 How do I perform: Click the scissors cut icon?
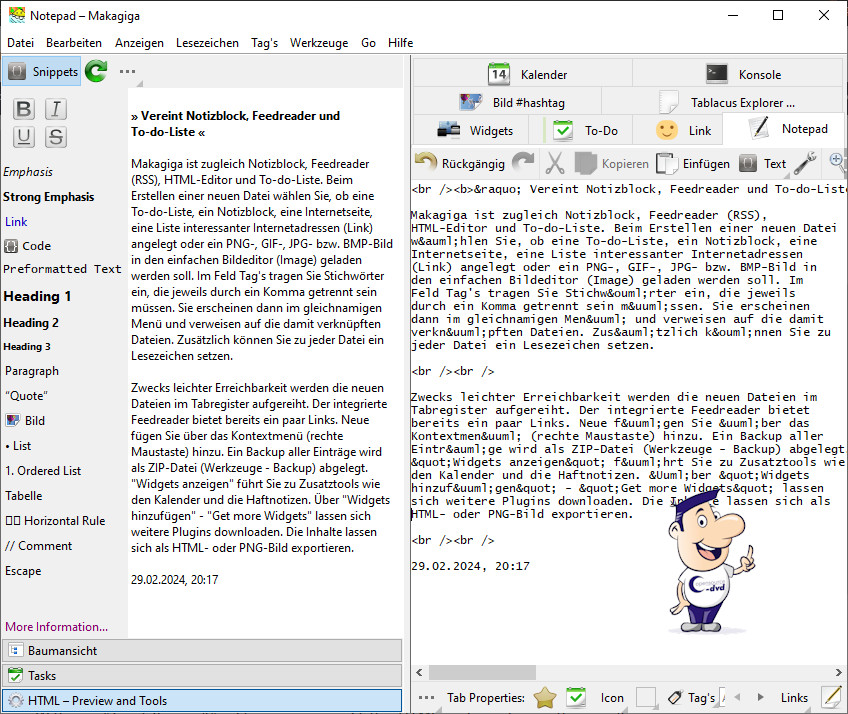(555, 163)
